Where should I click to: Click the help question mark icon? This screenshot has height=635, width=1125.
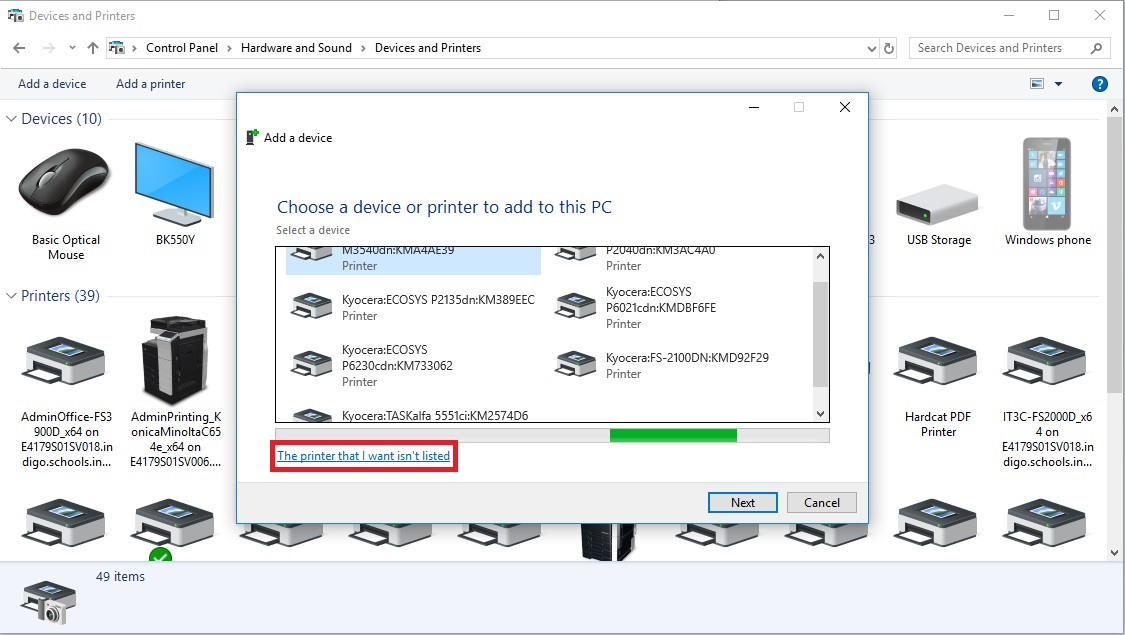[x=1099, y=84]
